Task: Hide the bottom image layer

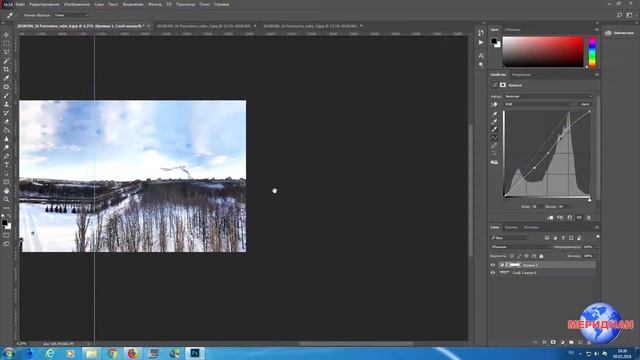Action: pos(493,273)
